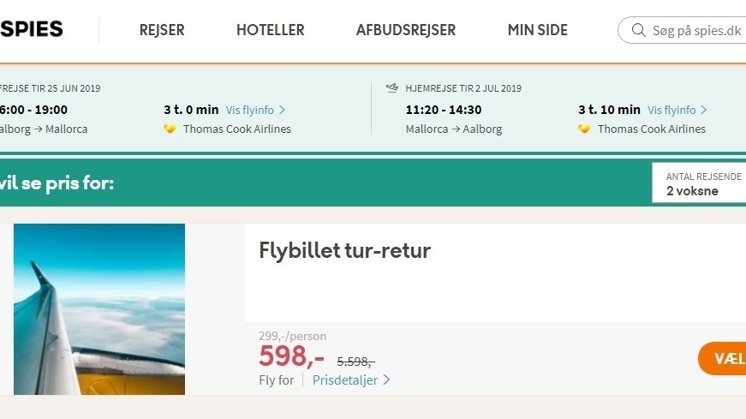Image resolution: width=746 pixels, height=419 pixels.
Task: Click the red 598,- price
Action: tap(291, 356)
